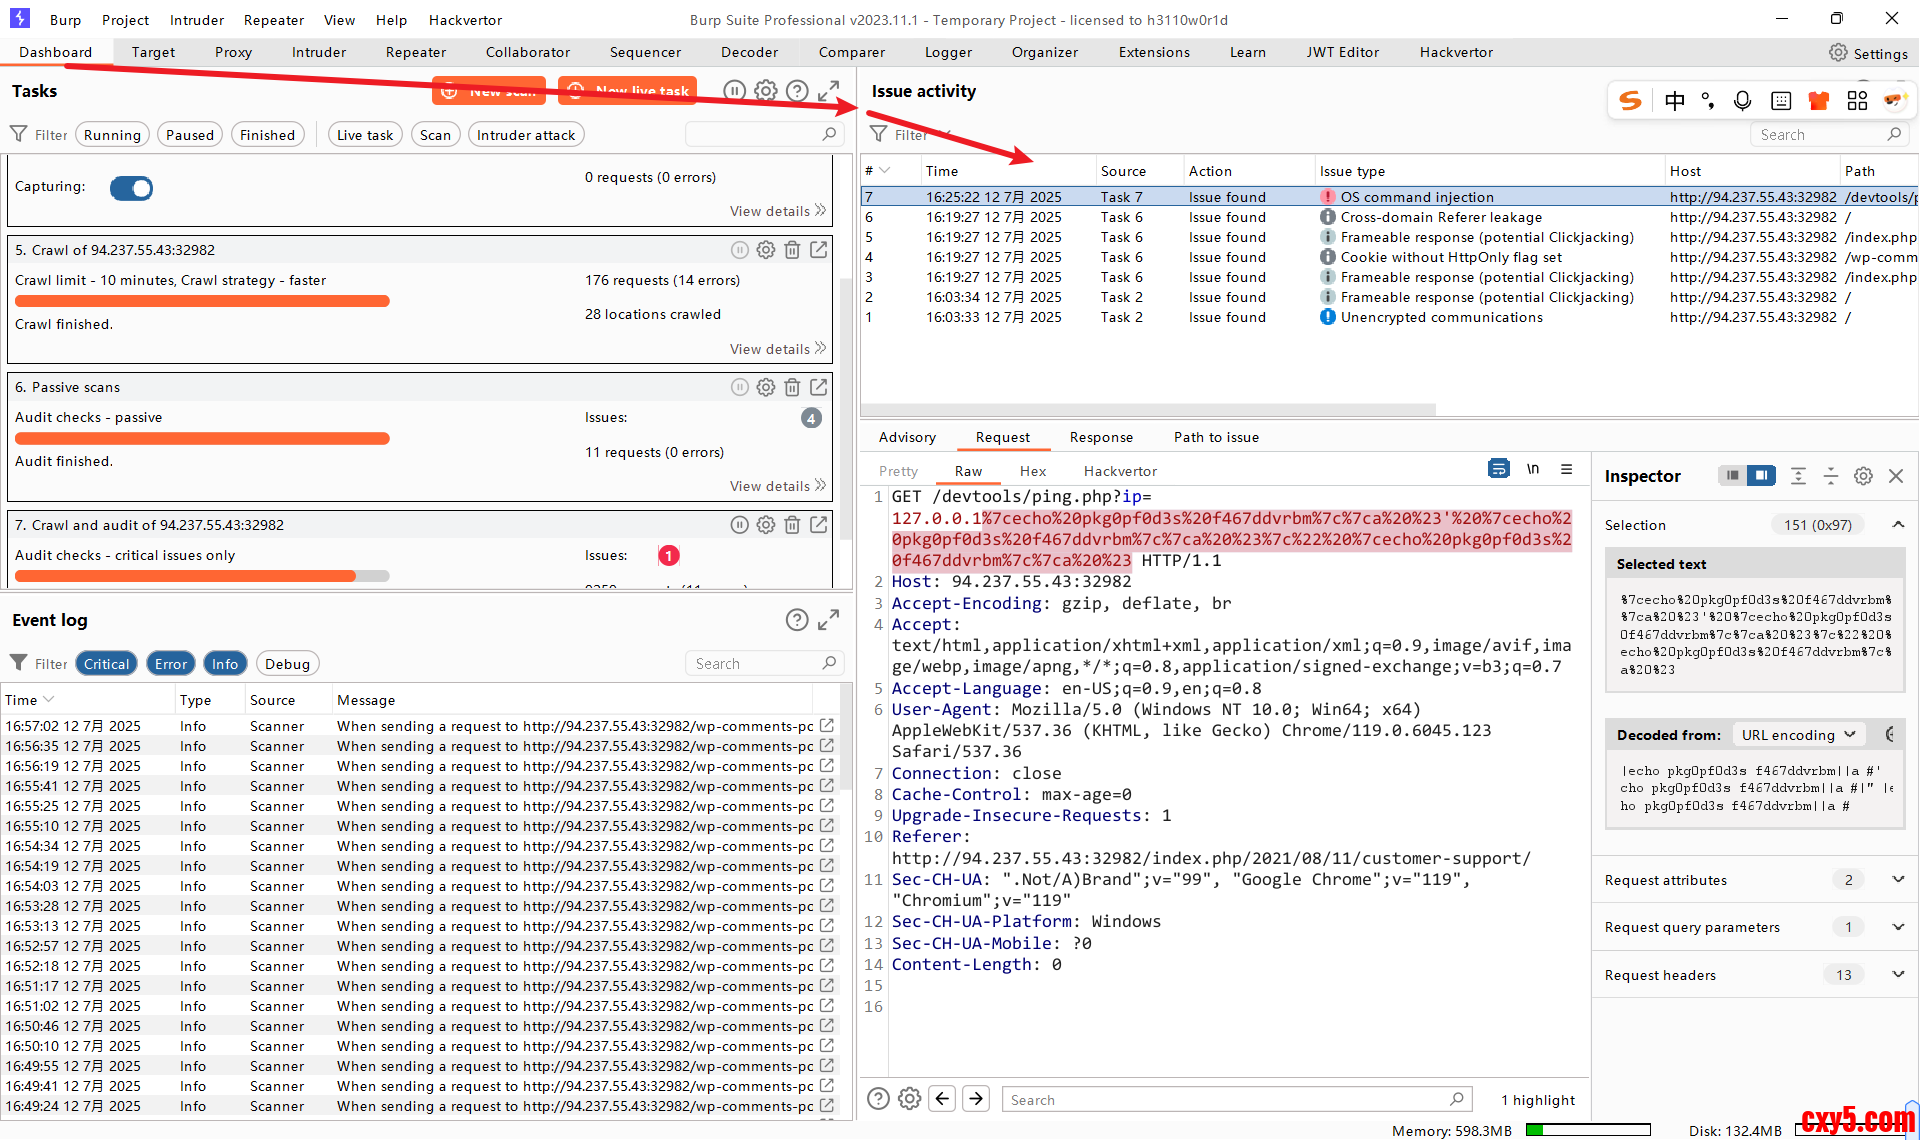Close the Inspector panel
This screenshot has height=1140, width=1920.
1896,476
